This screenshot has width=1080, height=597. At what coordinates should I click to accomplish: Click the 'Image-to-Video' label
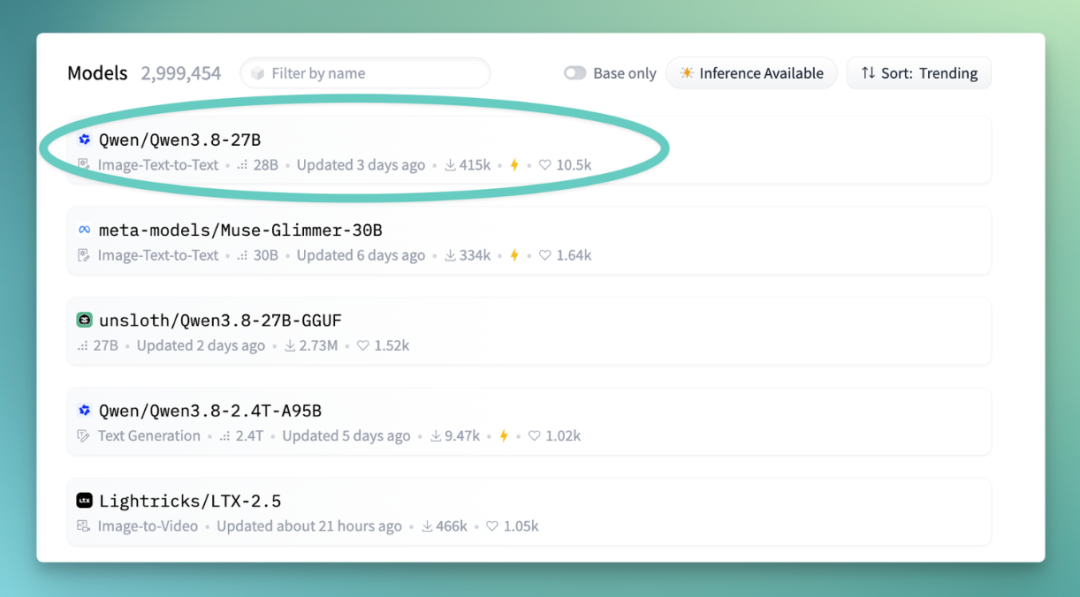coord(147,525)
